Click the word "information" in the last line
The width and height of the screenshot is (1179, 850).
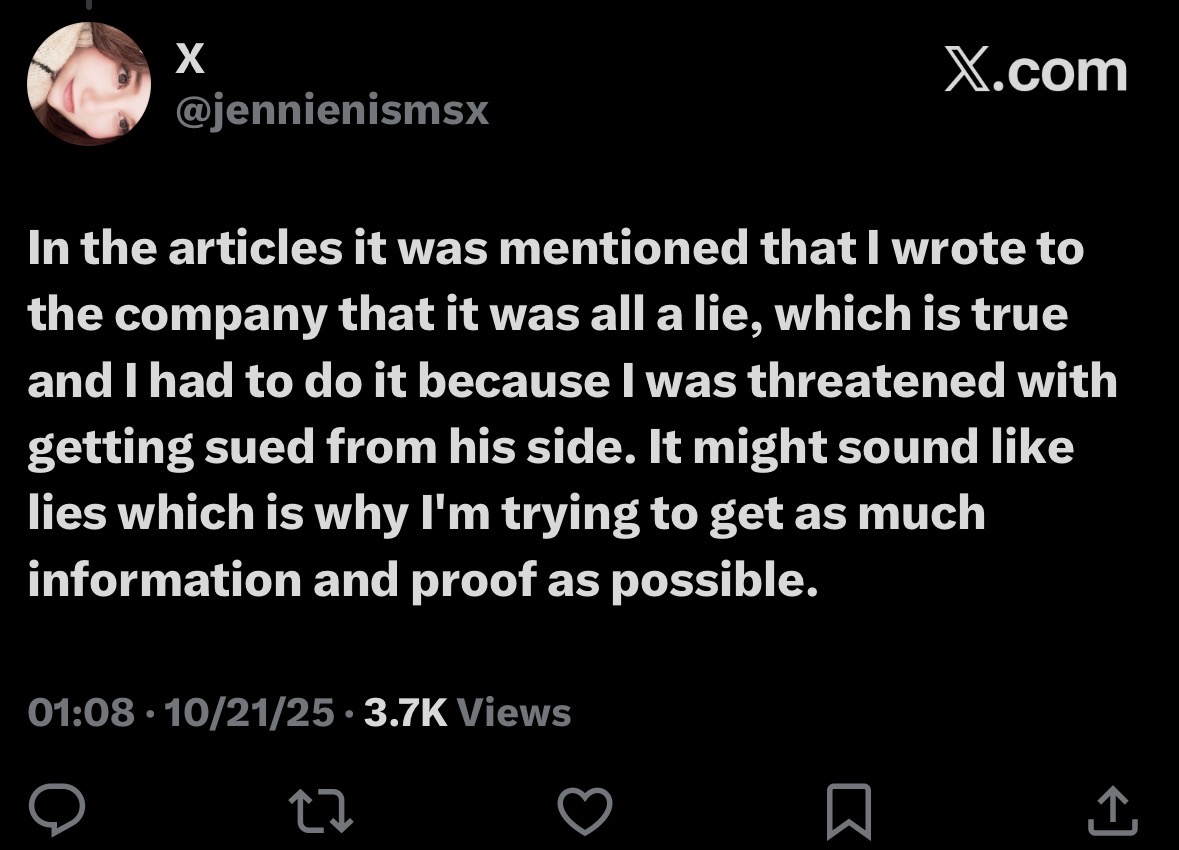coord(163,579)
